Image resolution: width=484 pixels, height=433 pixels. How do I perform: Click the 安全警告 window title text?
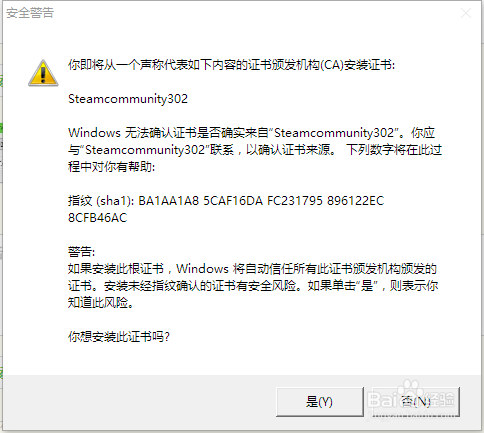pyautogui.click(x=30, y=13)
